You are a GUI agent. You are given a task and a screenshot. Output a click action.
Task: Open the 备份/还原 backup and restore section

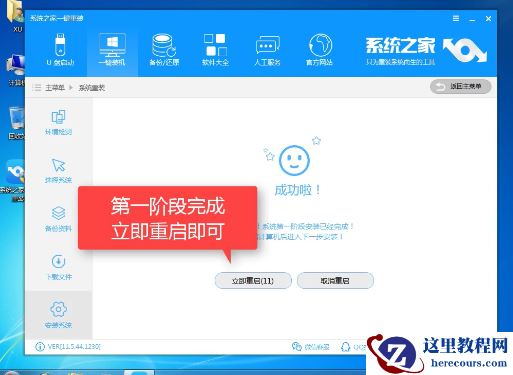pos(164,49)
